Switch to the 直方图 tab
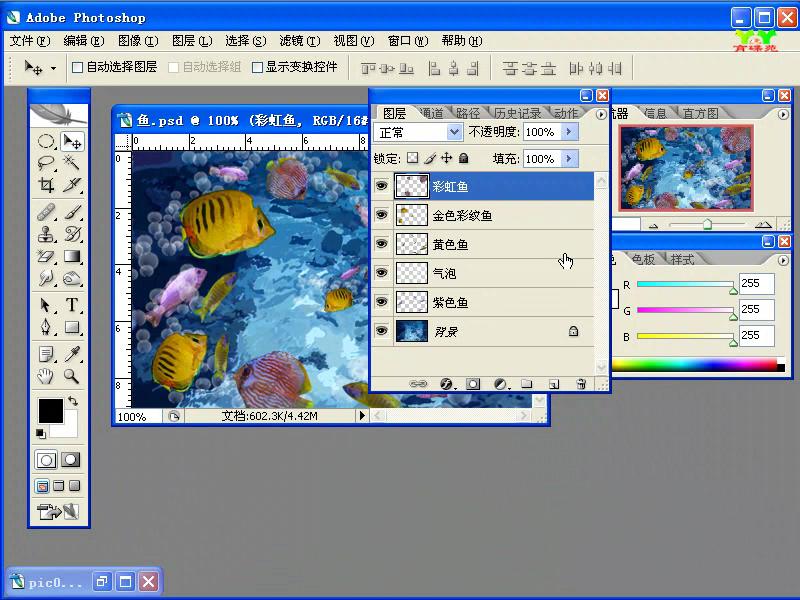The height and width of the screenshot is (600, 800). pyautogui.click(x=701, y=113)
